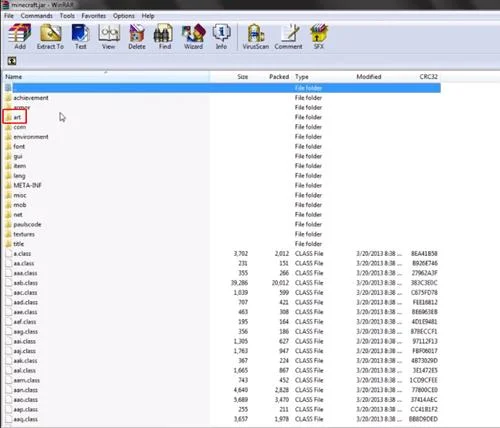Open the Options menu
Viewport: 500px width, 428px height.
[x=124, y=16]
